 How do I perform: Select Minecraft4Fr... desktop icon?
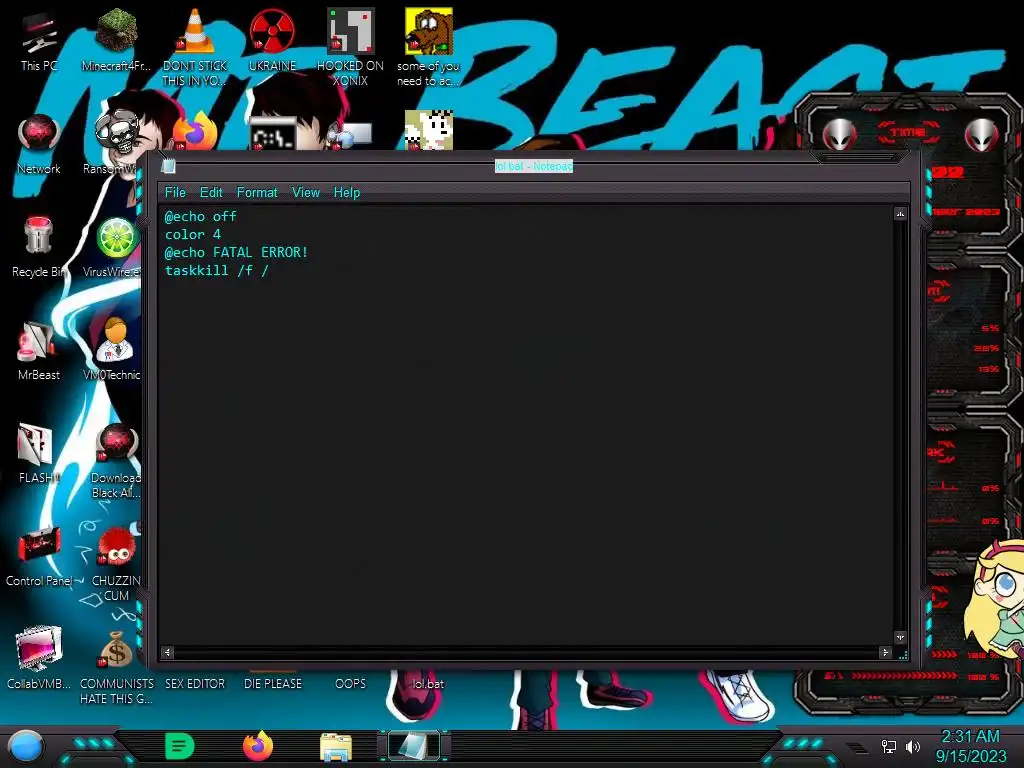(x=116, y=39)
